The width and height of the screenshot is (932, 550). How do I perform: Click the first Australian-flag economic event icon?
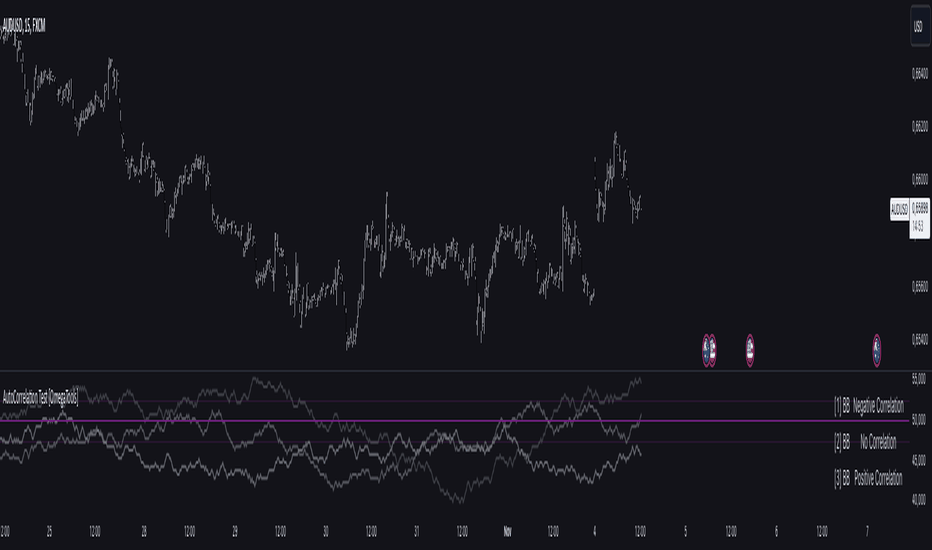pyautogui.click(x=706, y=350)
